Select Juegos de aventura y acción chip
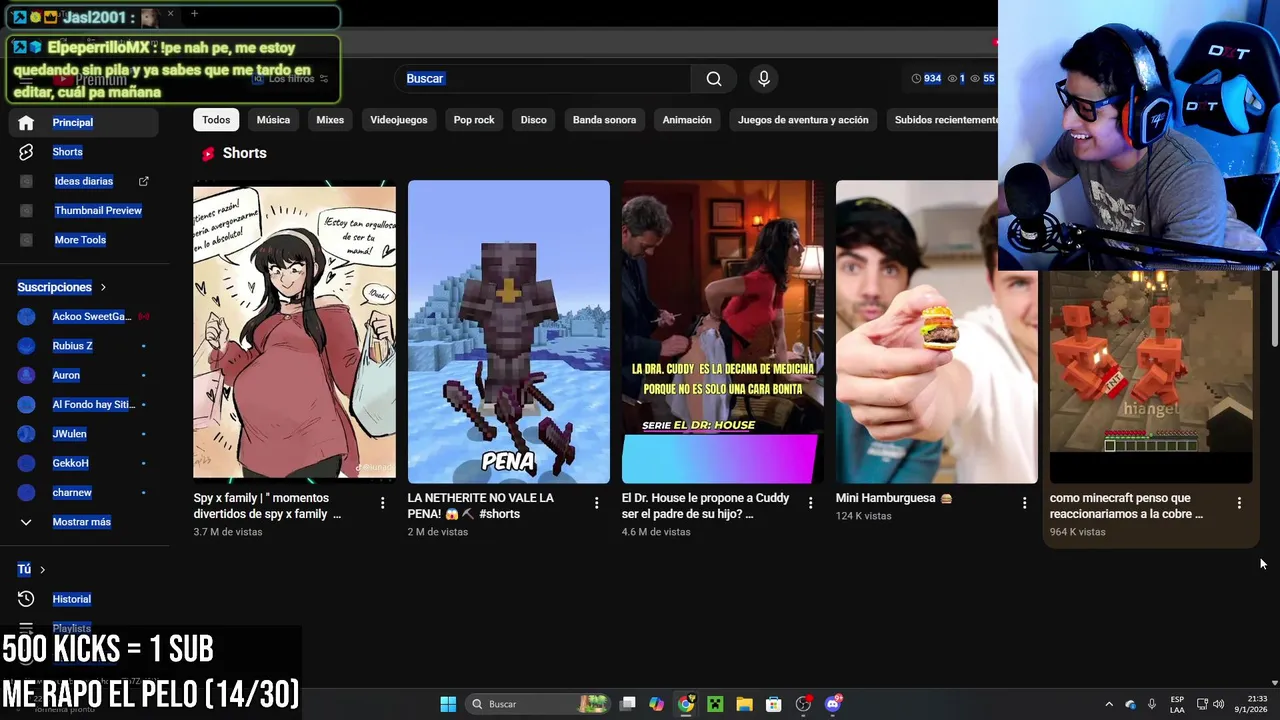 (803, 120)
